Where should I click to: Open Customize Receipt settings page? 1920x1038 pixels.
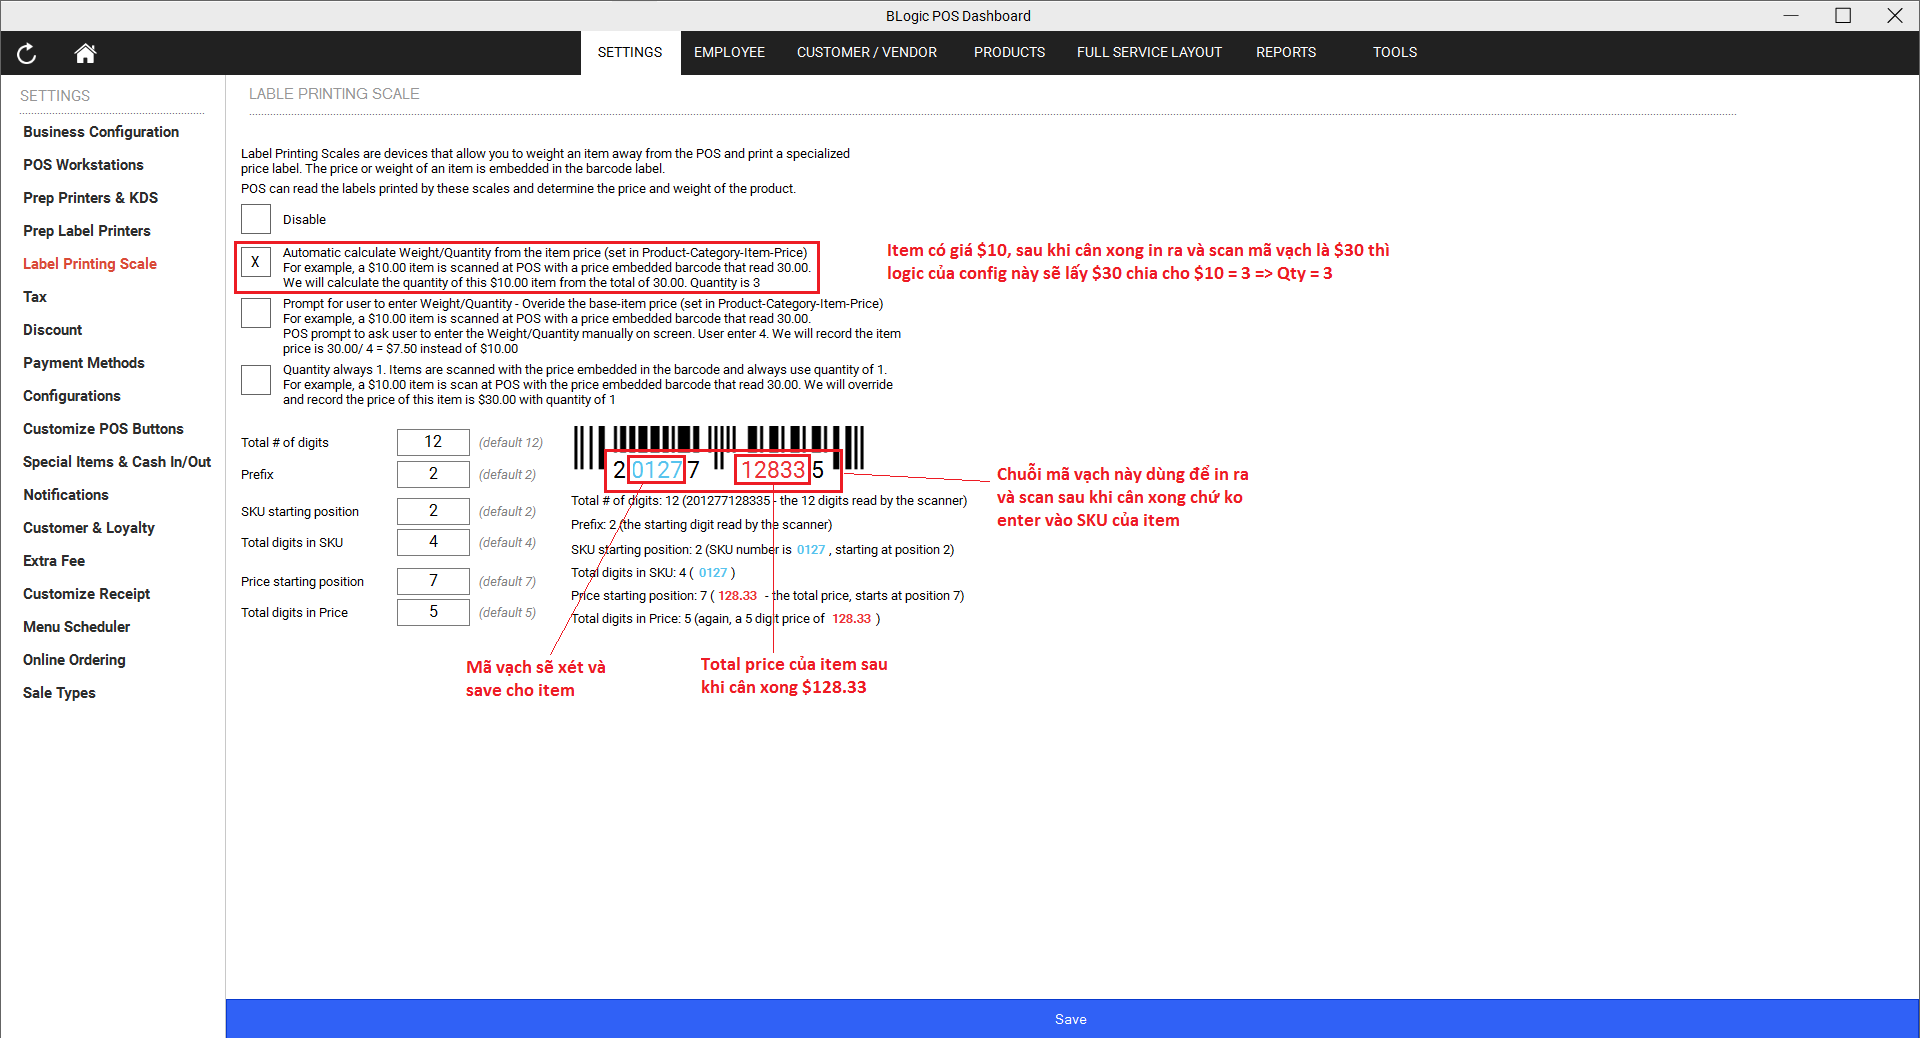(87, 594)
